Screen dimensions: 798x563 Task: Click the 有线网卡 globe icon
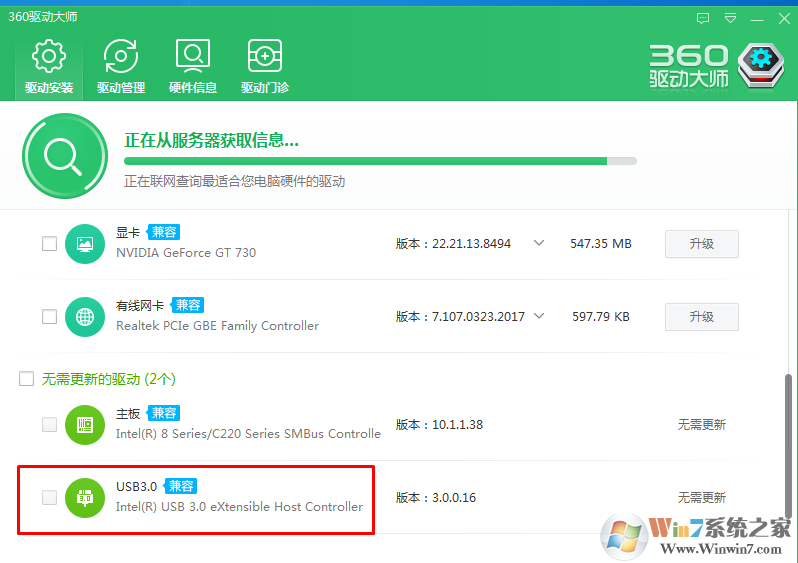[x=85, y=317]
